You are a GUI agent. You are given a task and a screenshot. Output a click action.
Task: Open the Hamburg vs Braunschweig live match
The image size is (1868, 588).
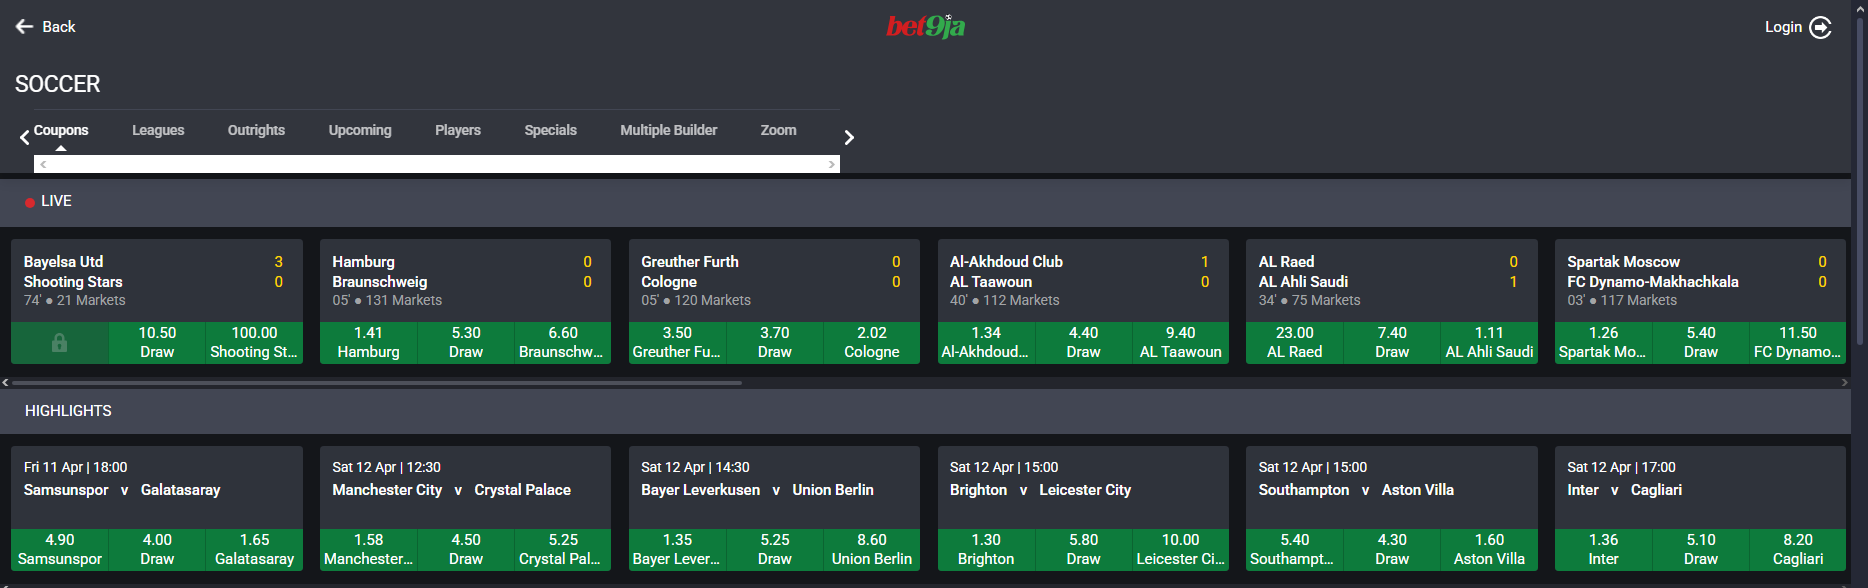pyautogui.click(x=466, y=281)
